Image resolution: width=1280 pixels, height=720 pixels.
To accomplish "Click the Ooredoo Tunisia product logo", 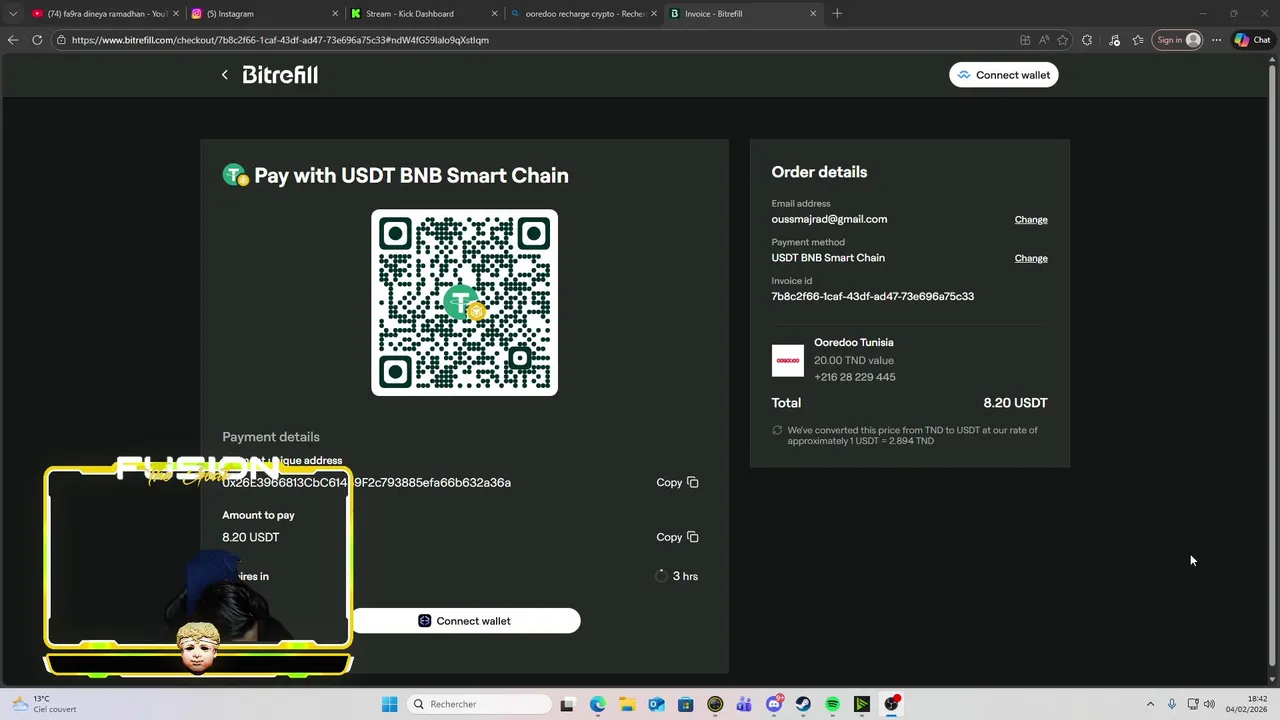I will [x=787, y=360].
